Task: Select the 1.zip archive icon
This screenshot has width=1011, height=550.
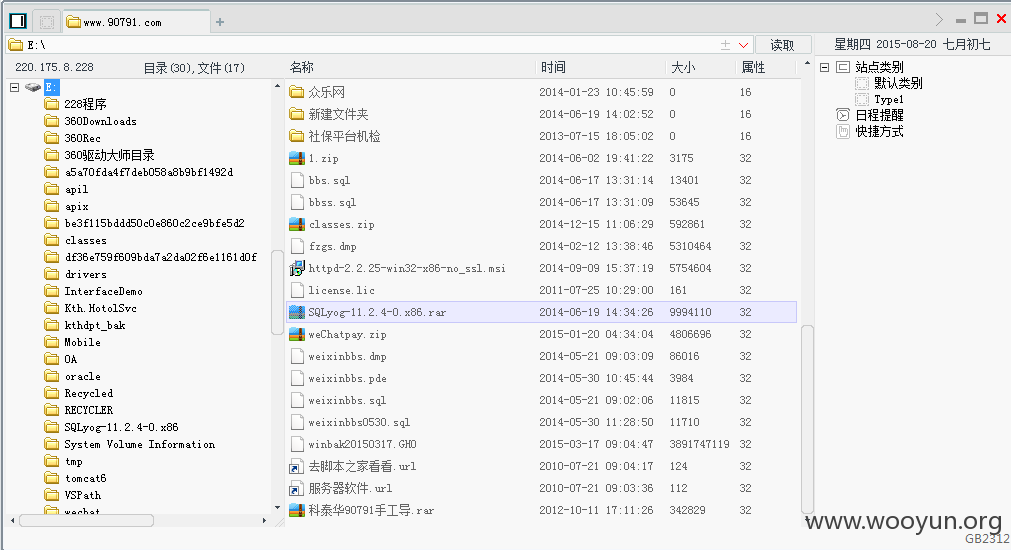Action: [297, 158]
